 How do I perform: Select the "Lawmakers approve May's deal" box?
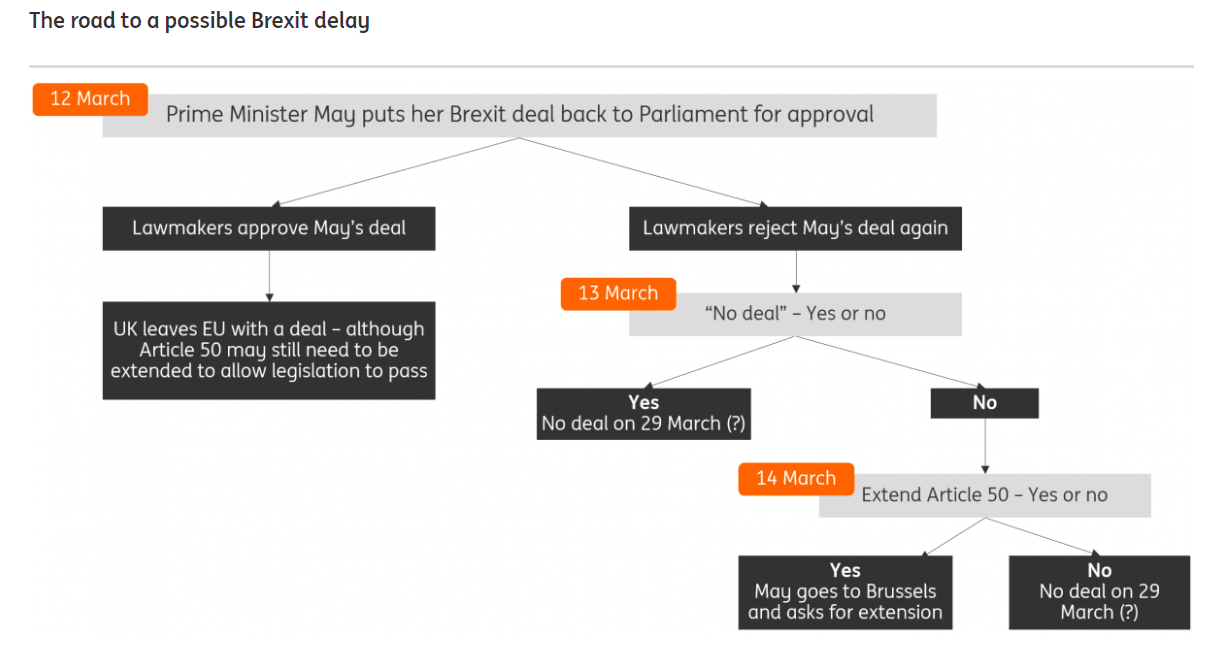pos(269,228)
